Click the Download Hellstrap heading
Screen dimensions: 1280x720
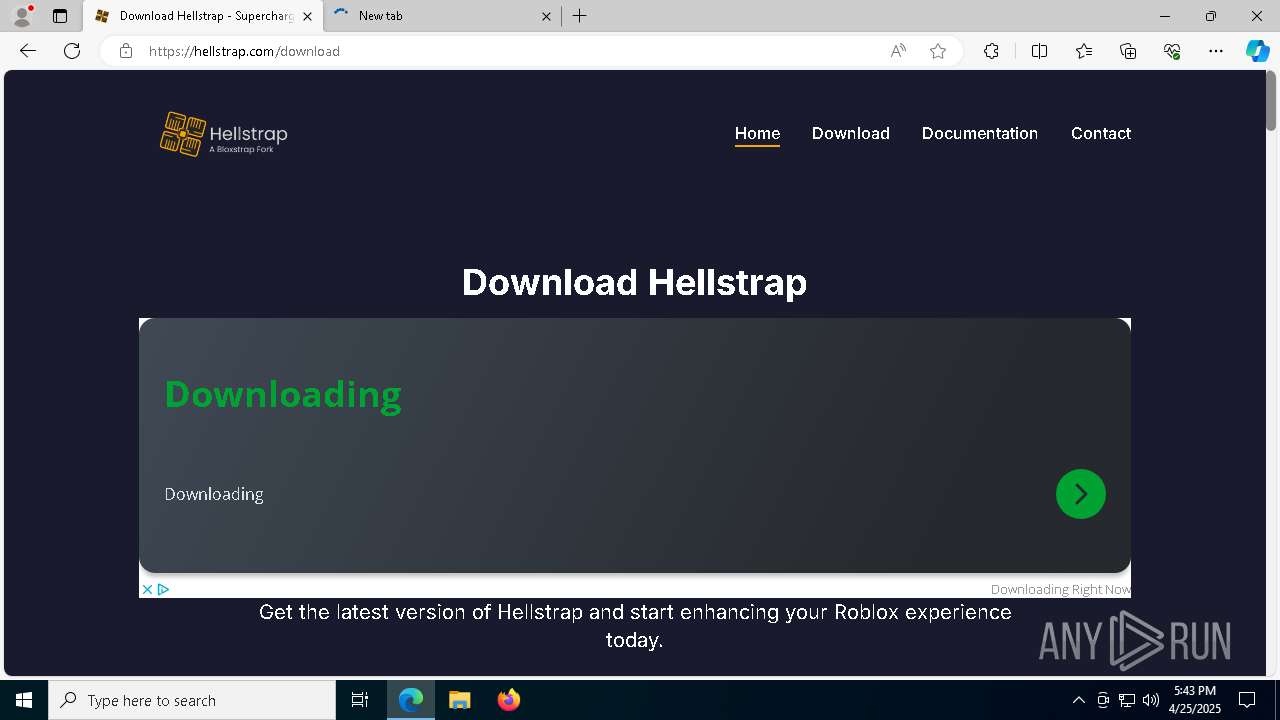(x=634, y=282)
